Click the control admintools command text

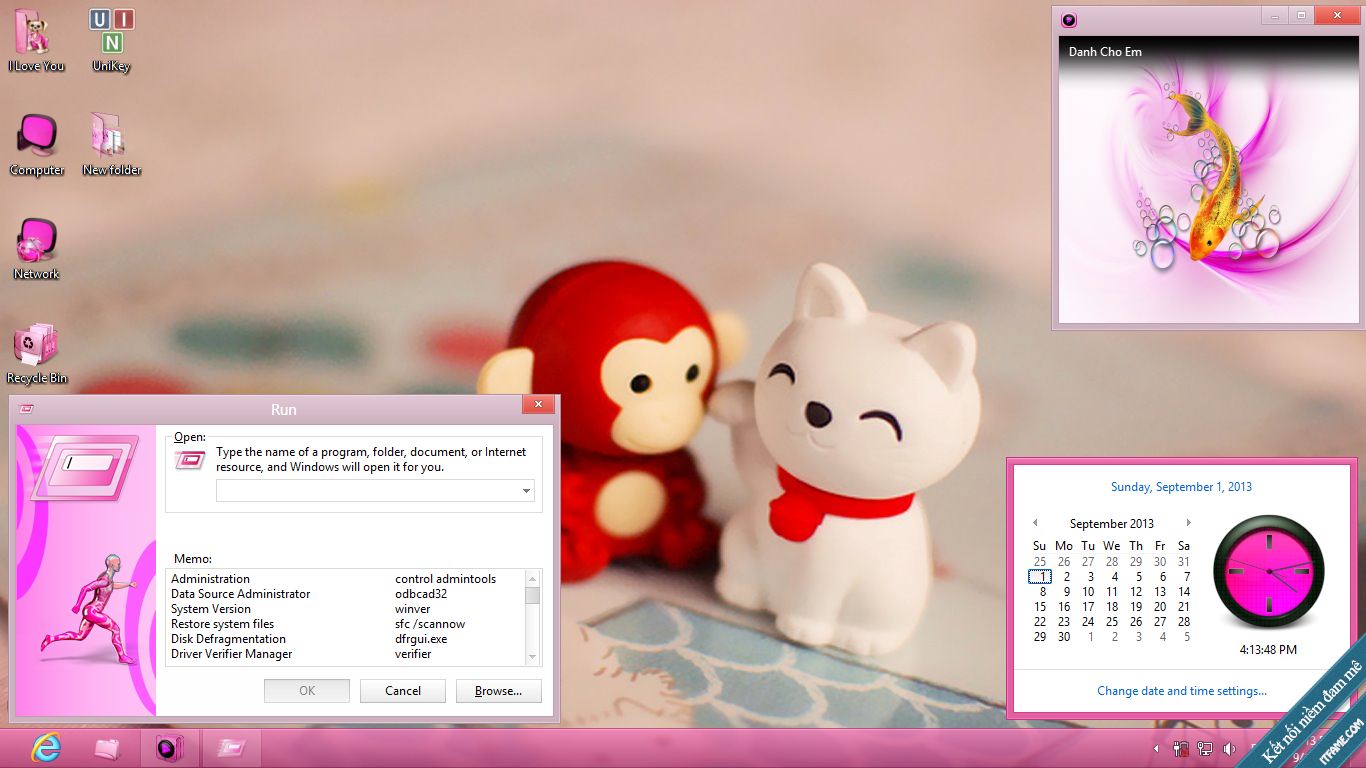pos(445,579)
